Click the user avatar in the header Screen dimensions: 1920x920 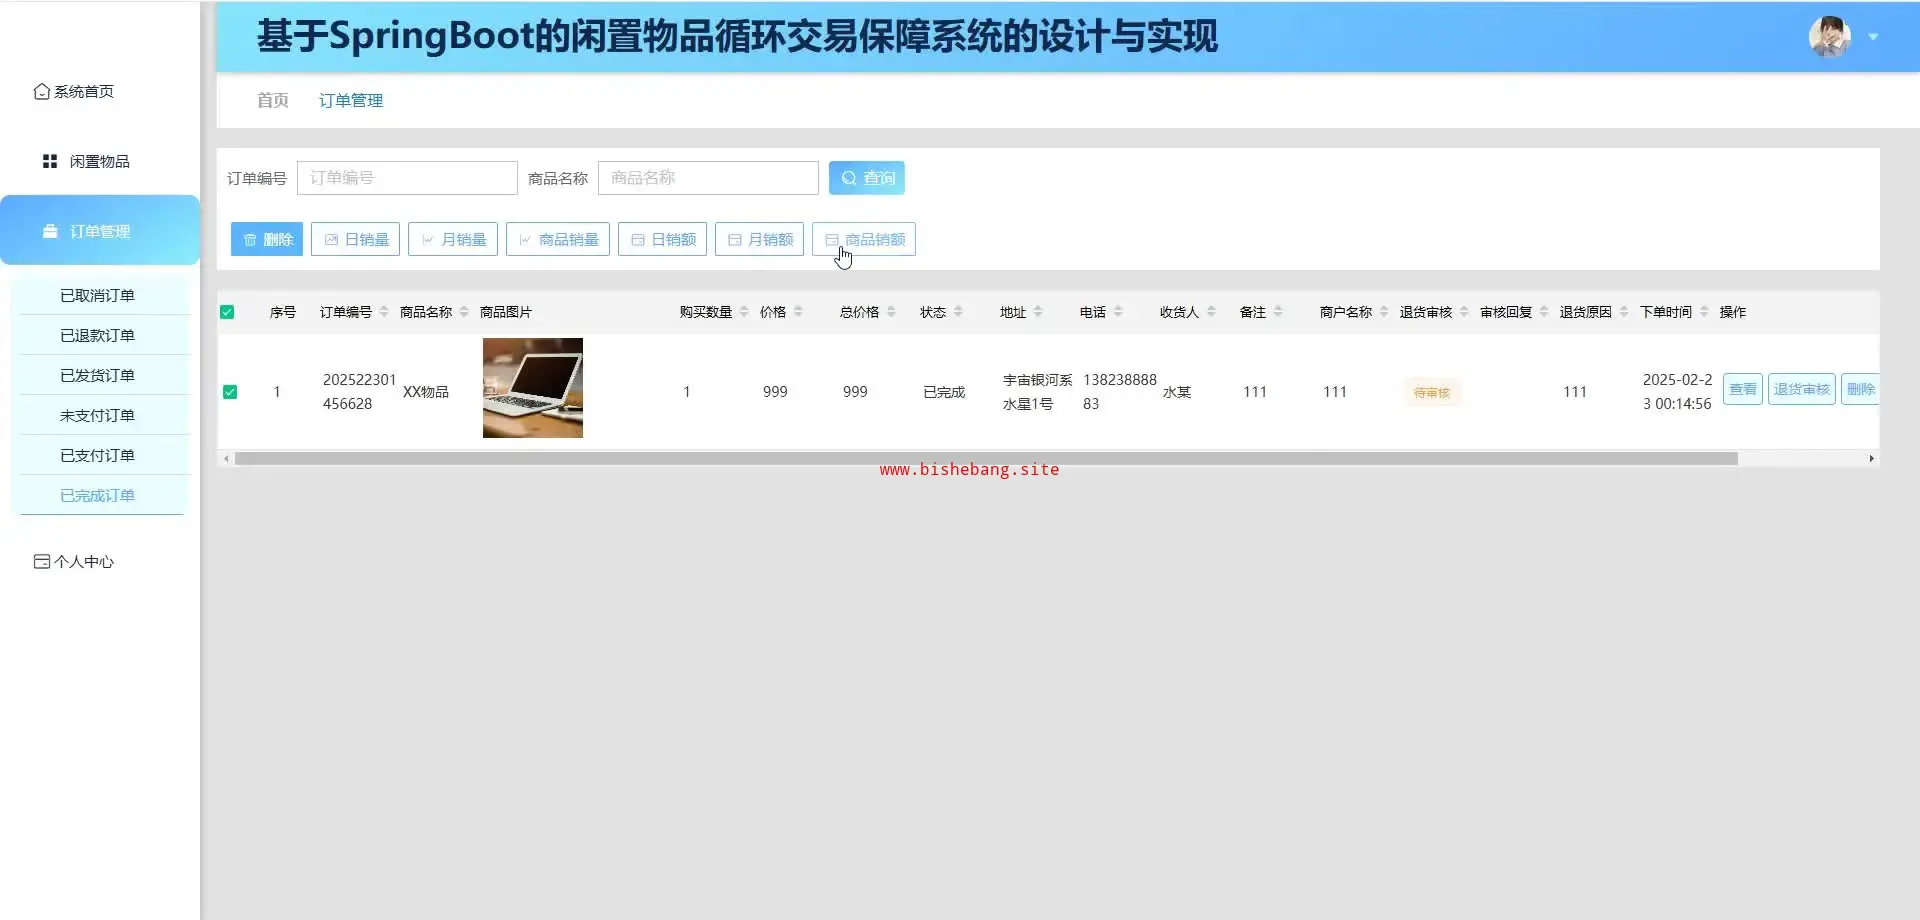(1829, 37)
